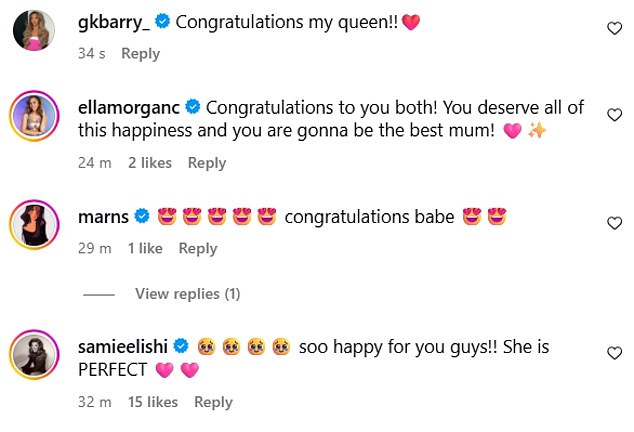
Task: Like marns' comment with heart icon
Action: pyautogui.click(x=615, y=223)
